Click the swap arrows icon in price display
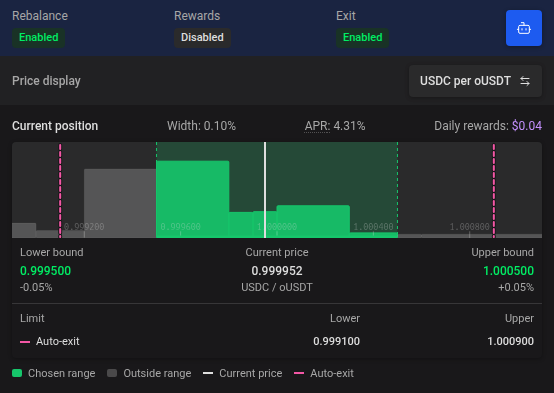554x393 pixels. point(525,81)
